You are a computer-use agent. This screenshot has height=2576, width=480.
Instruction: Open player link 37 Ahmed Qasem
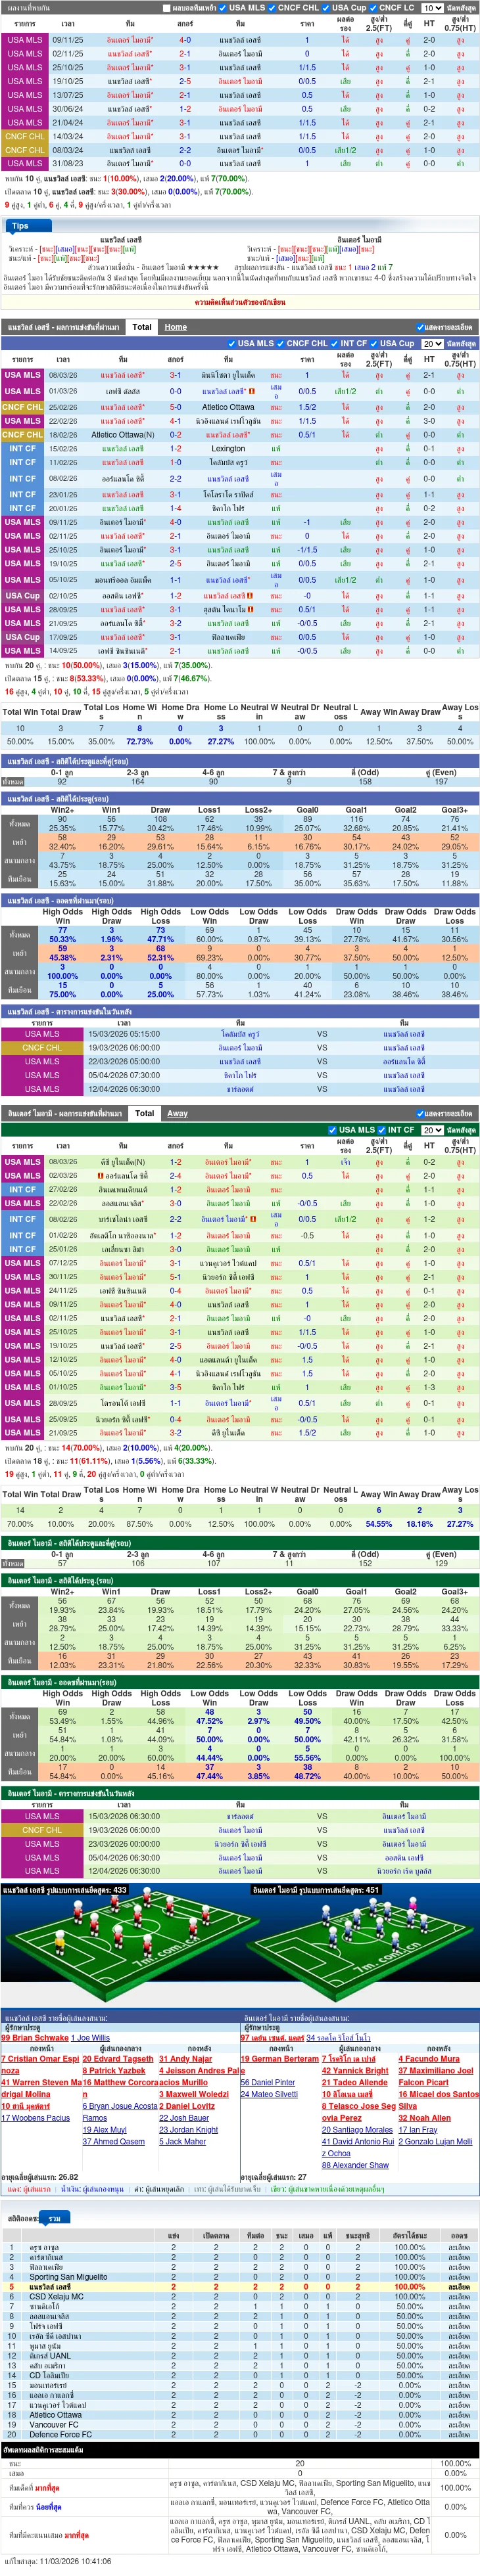(x=113, y=2141)
